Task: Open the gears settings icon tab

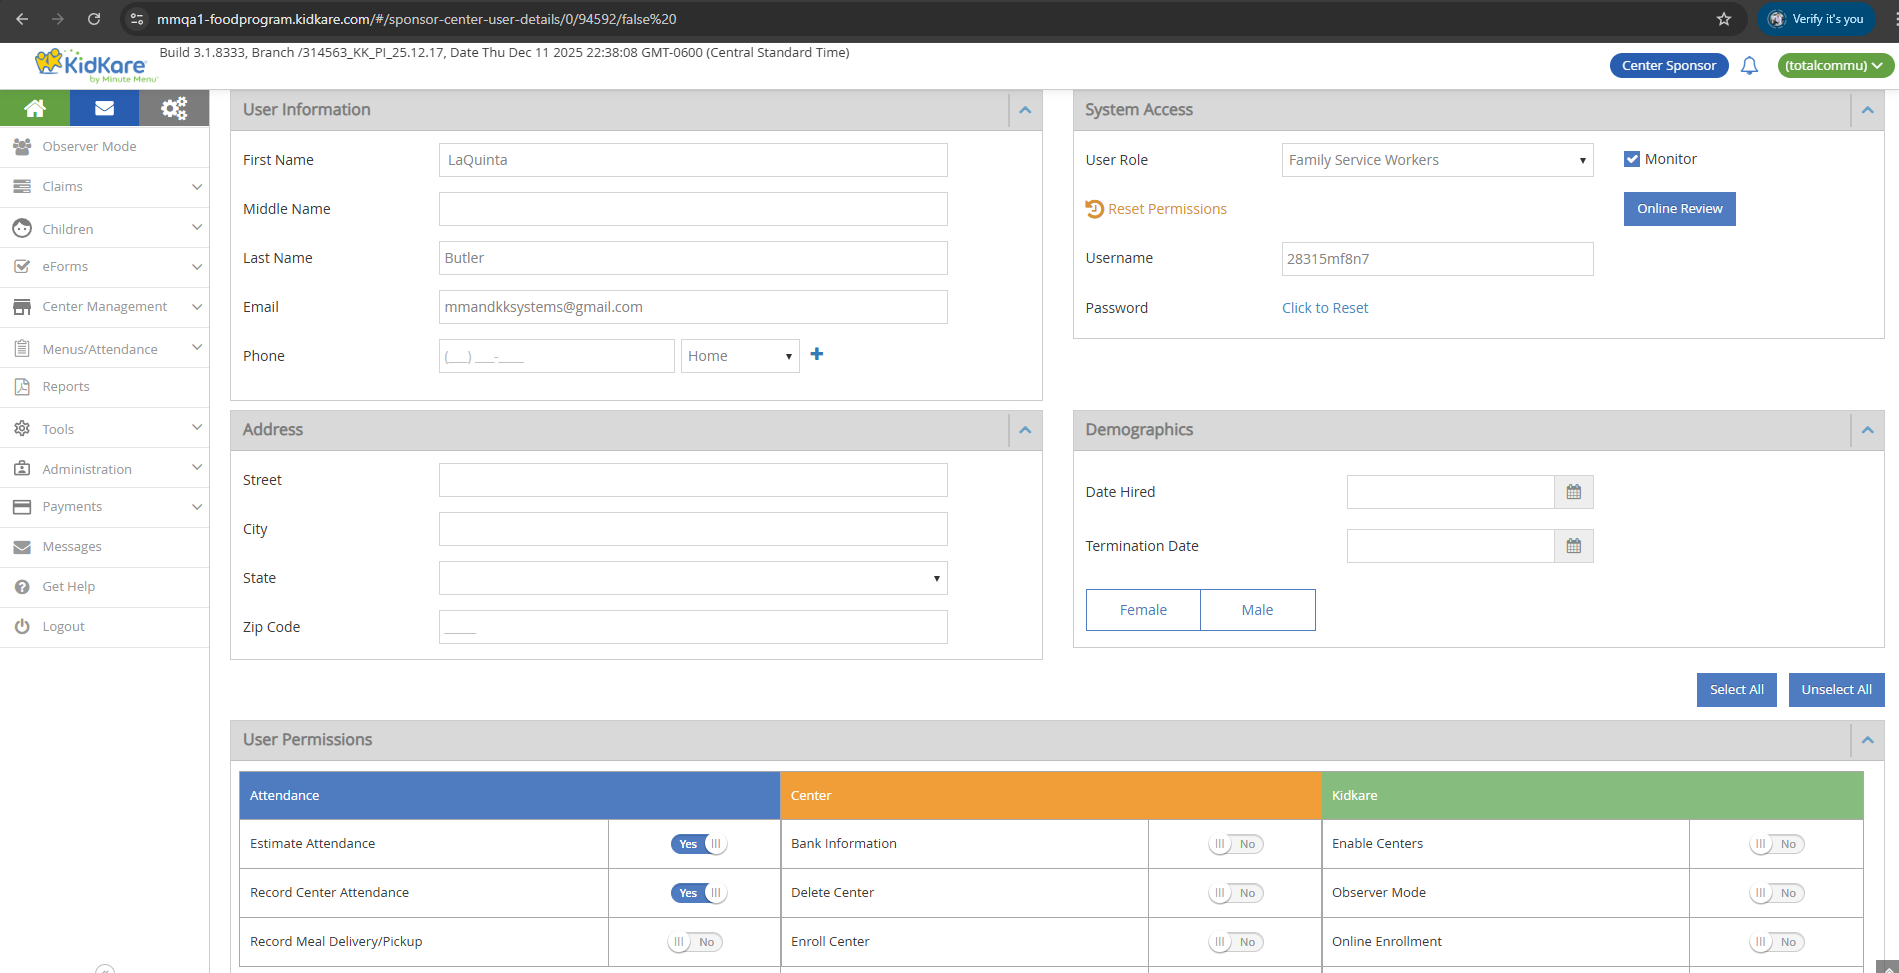Action: (174, 108)
